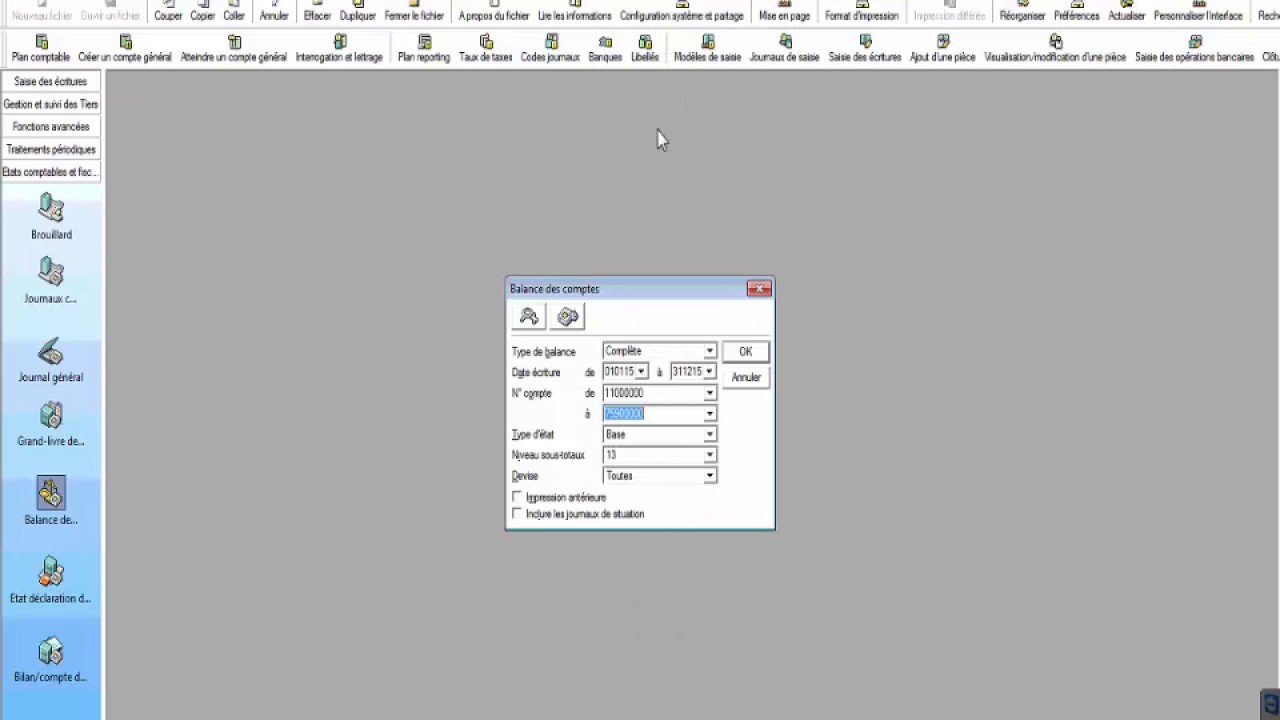Click Ajout d'une pièce icon
Image resolution: width=1280 pixels, height=720 pixels.
click(x=943, y=49)
